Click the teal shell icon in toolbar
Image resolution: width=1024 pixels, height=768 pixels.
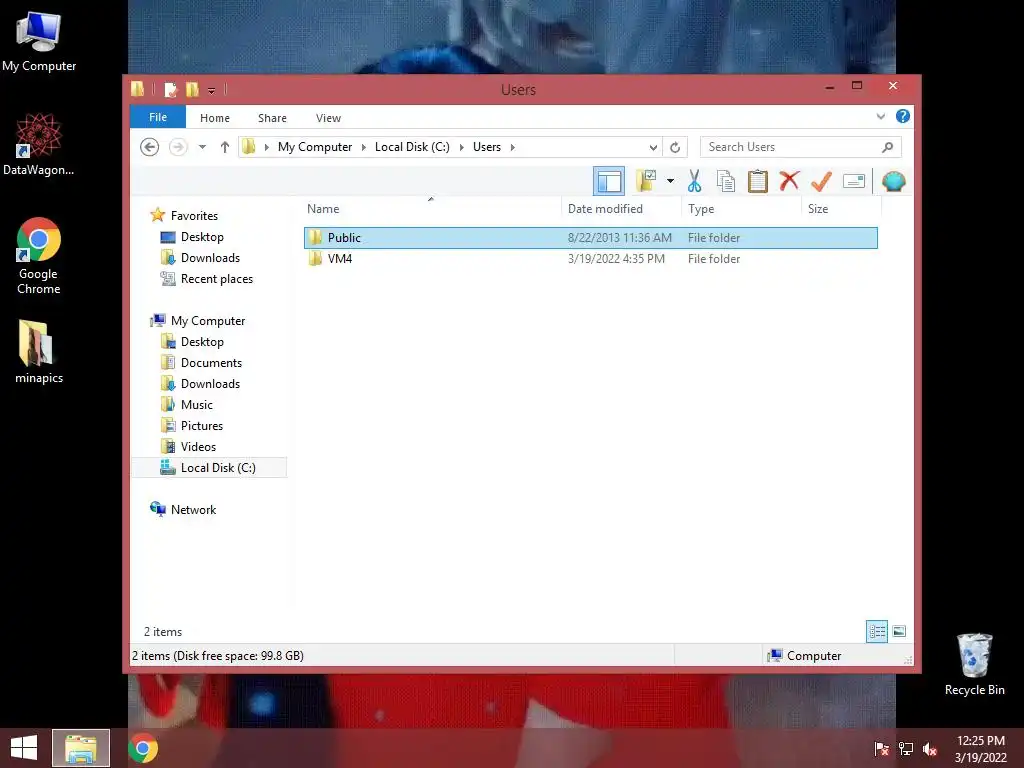(893, 181)
